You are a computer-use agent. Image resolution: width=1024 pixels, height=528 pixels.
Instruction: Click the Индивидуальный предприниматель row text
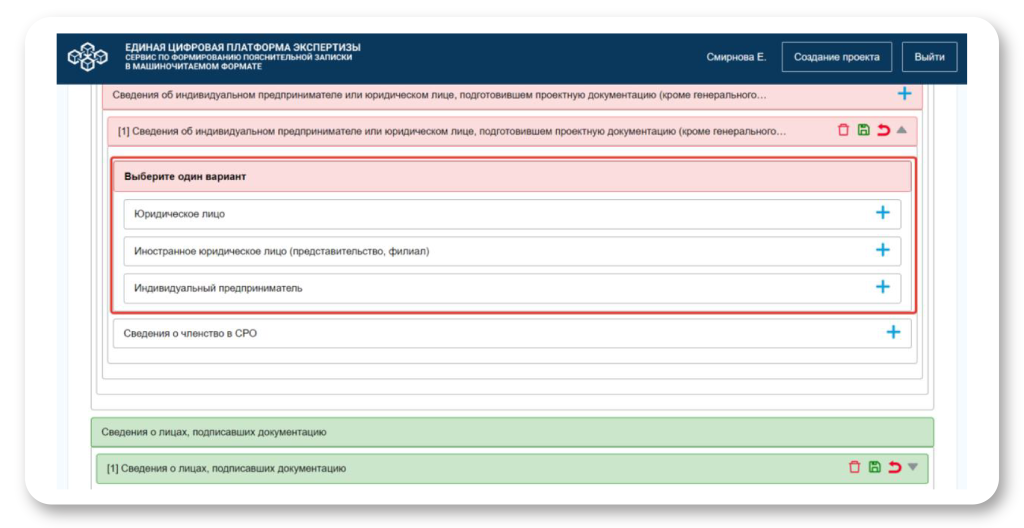pyautogui.click(x=218, y=288)
